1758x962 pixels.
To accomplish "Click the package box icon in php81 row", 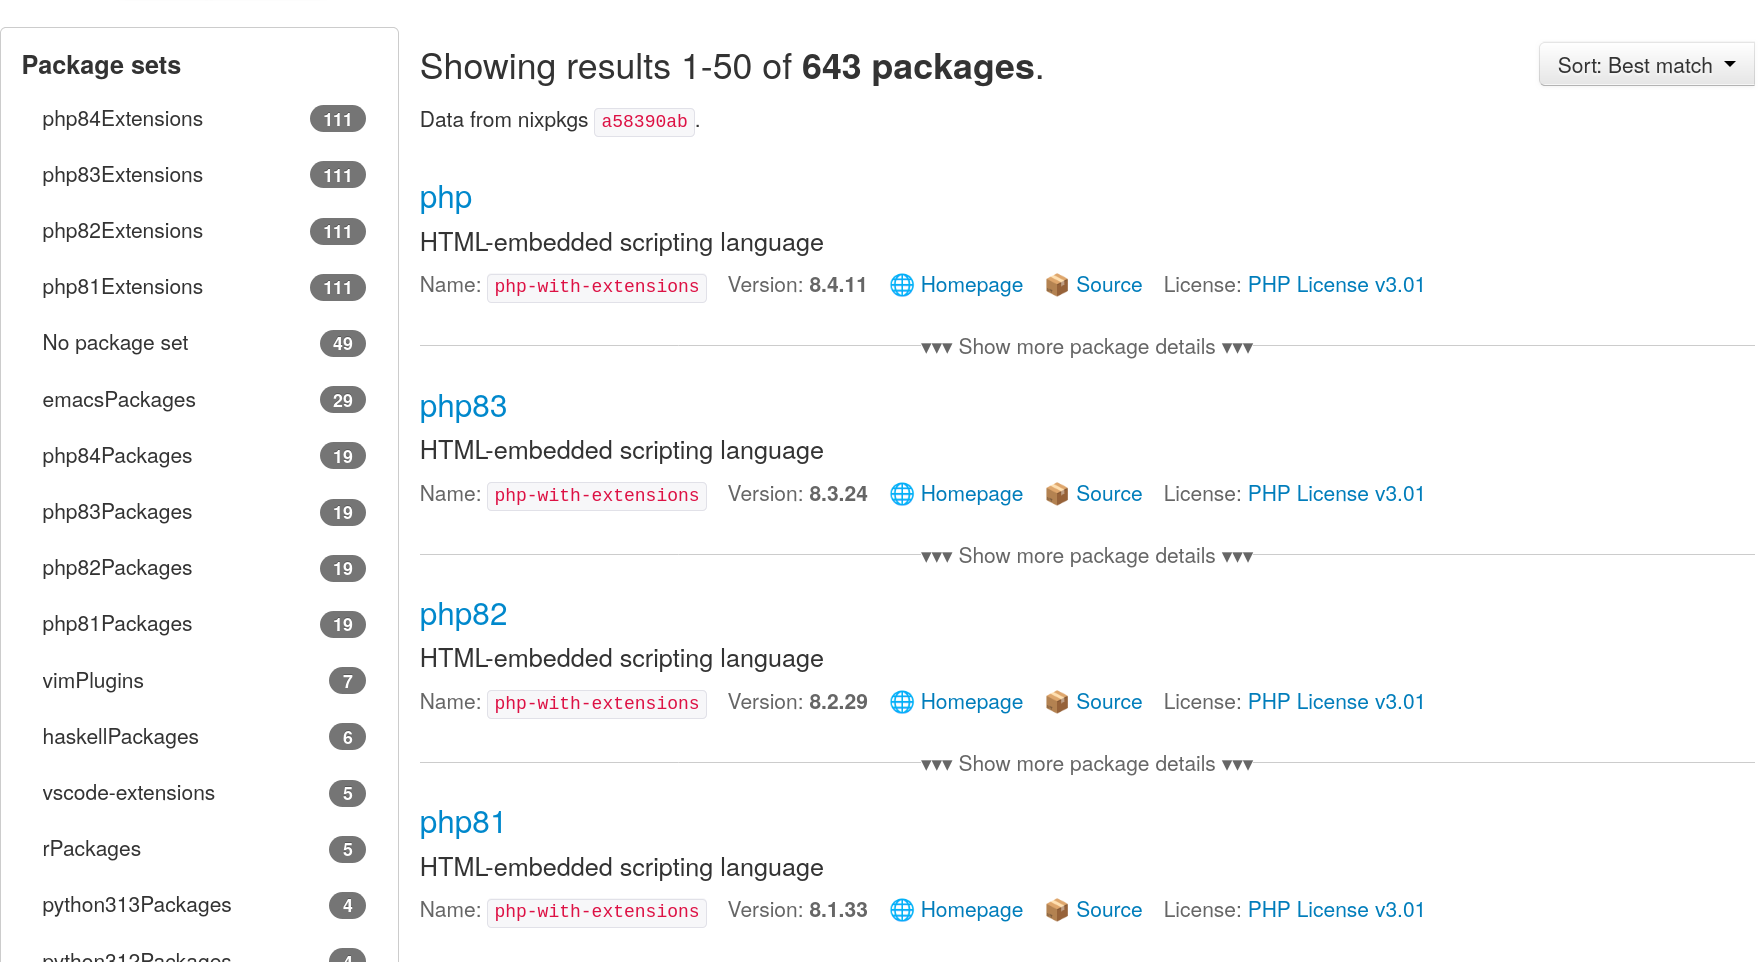I will click(1056, 910).
